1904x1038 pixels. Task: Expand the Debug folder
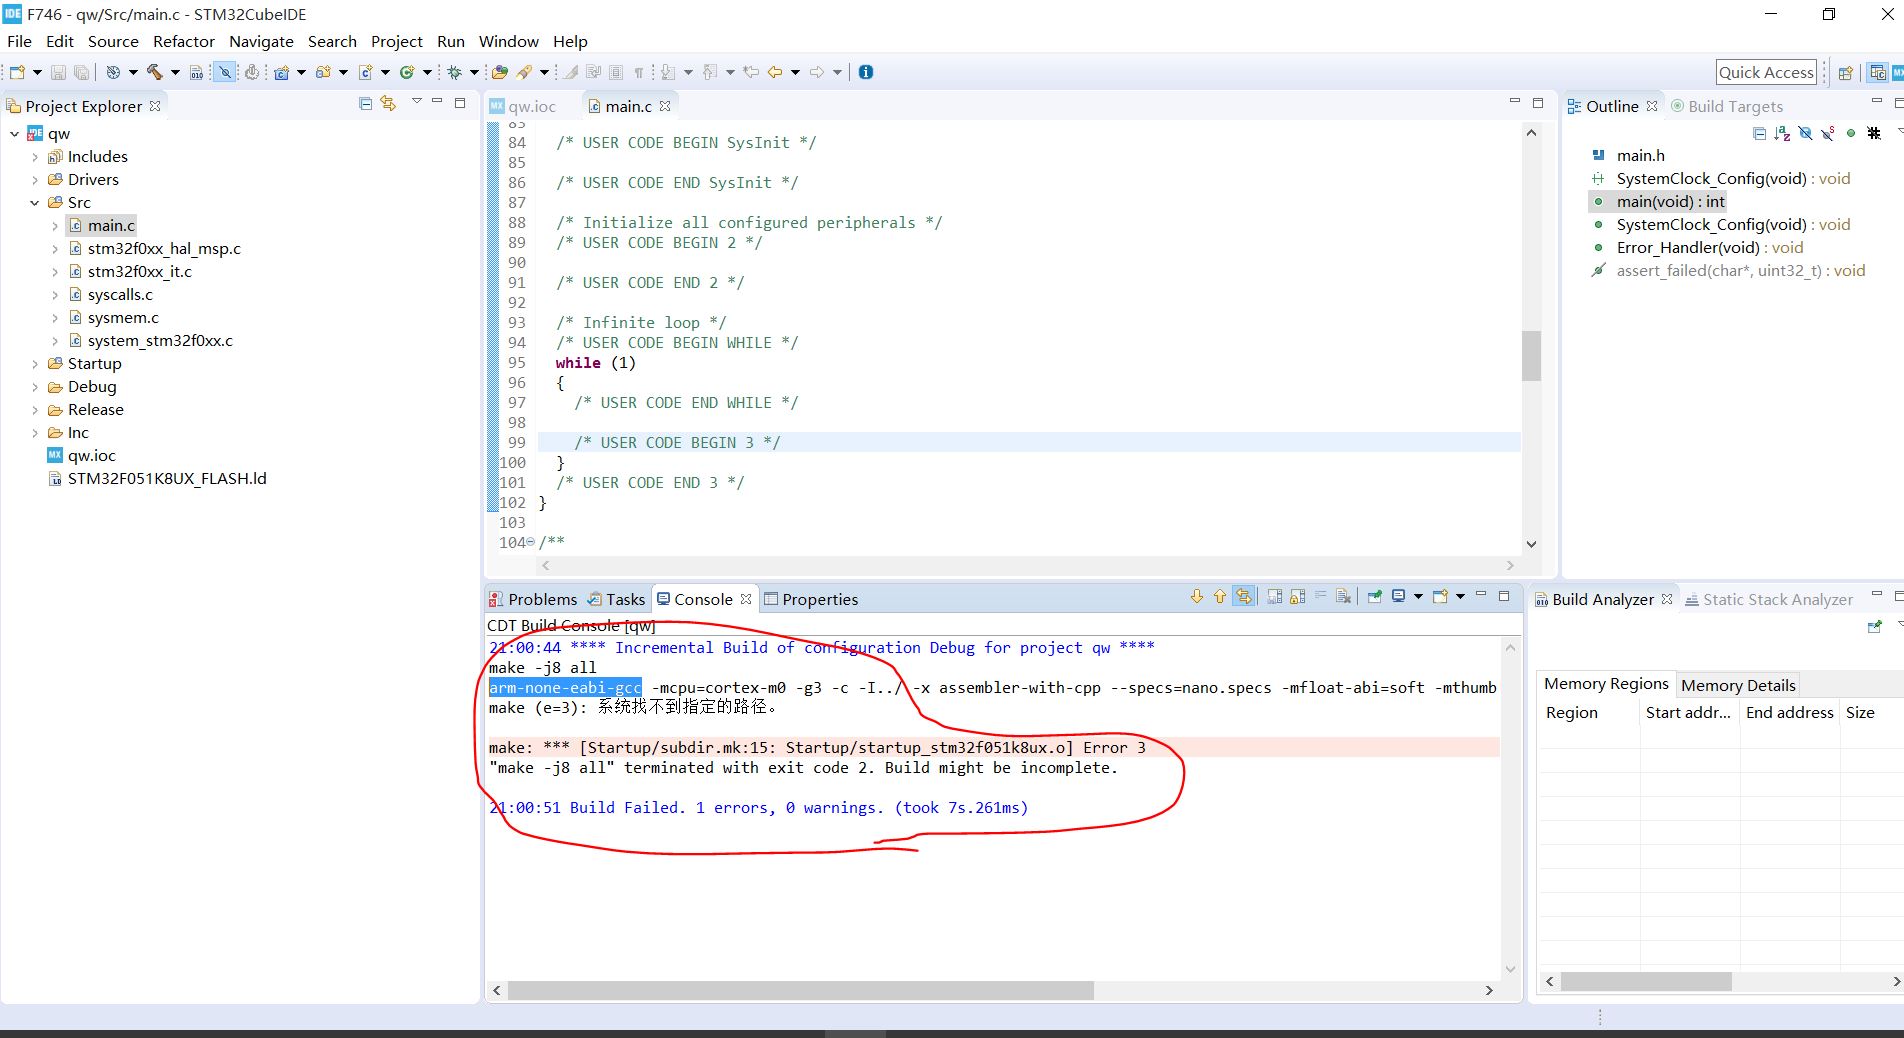point(35,387)
